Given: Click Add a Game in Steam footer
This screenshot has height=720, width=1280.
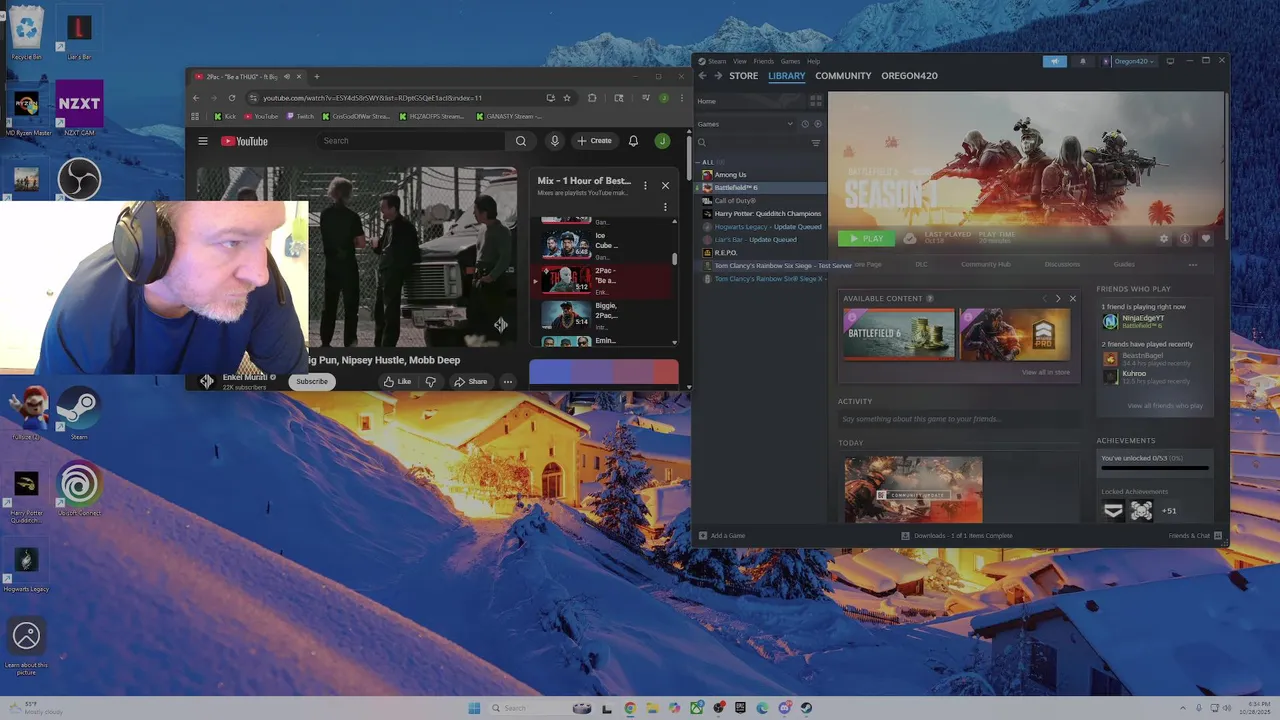Looking at the screenshot, I should (721, 535).
